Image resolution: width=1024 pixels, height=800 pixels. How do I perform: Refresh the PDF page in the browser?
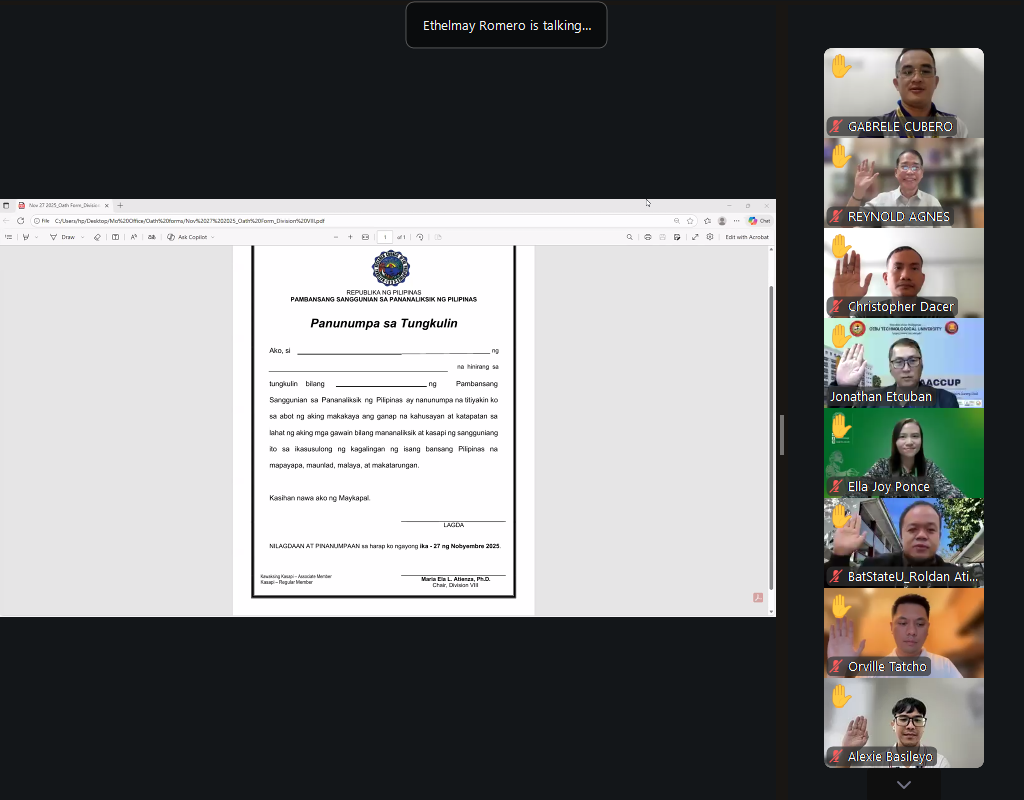pos(20,221)
